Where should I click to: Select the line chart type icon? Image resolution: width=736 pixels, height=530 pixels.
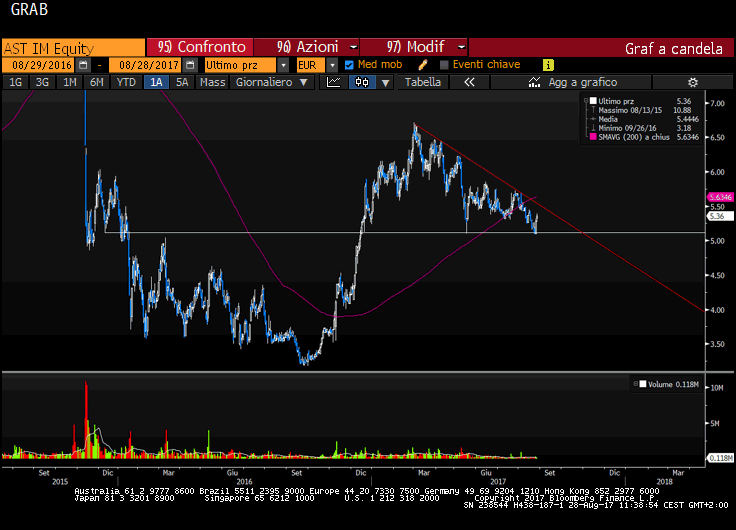point(334,82)
